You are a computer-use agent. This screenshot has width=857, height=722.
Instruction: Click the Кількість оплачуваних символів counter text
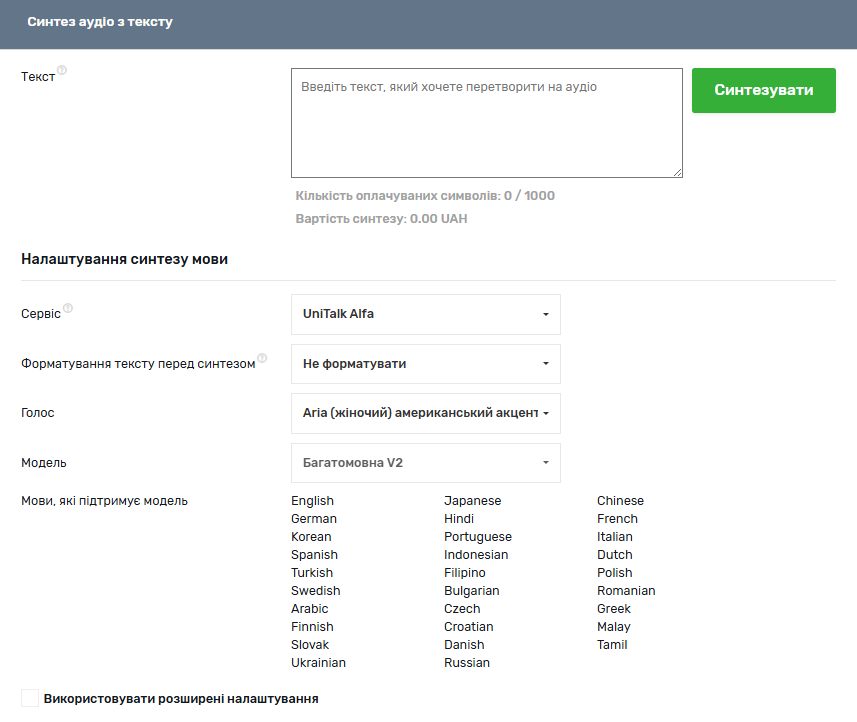click(425, 196)
